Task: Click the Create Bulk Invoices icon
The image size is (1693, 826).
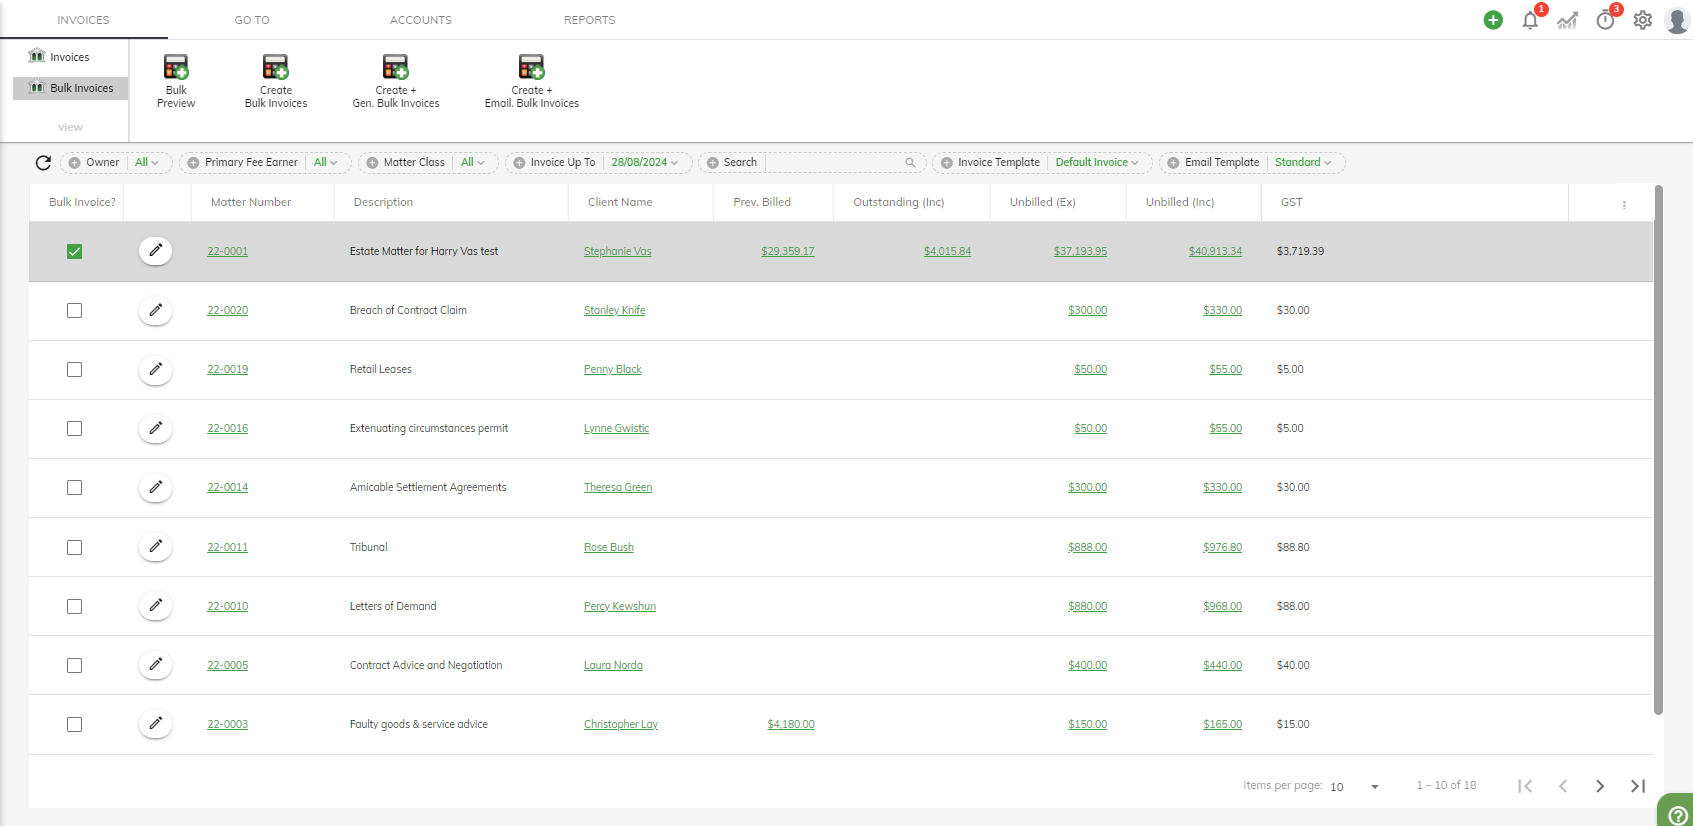Action: pyautogui.click(x=275, y=67)
